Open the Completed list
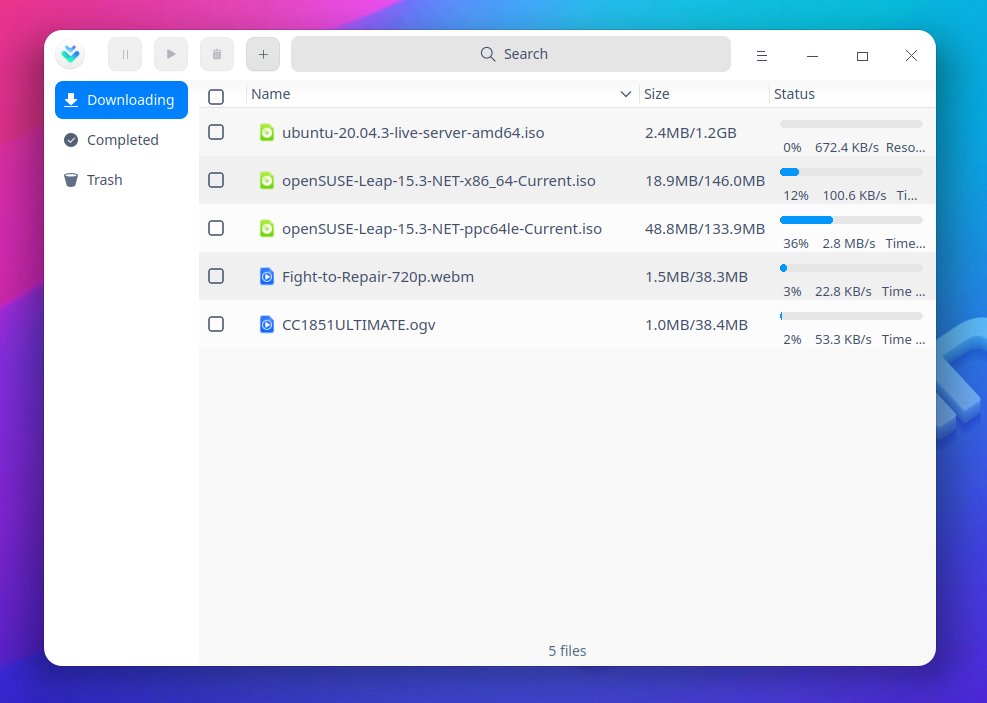 121,140
